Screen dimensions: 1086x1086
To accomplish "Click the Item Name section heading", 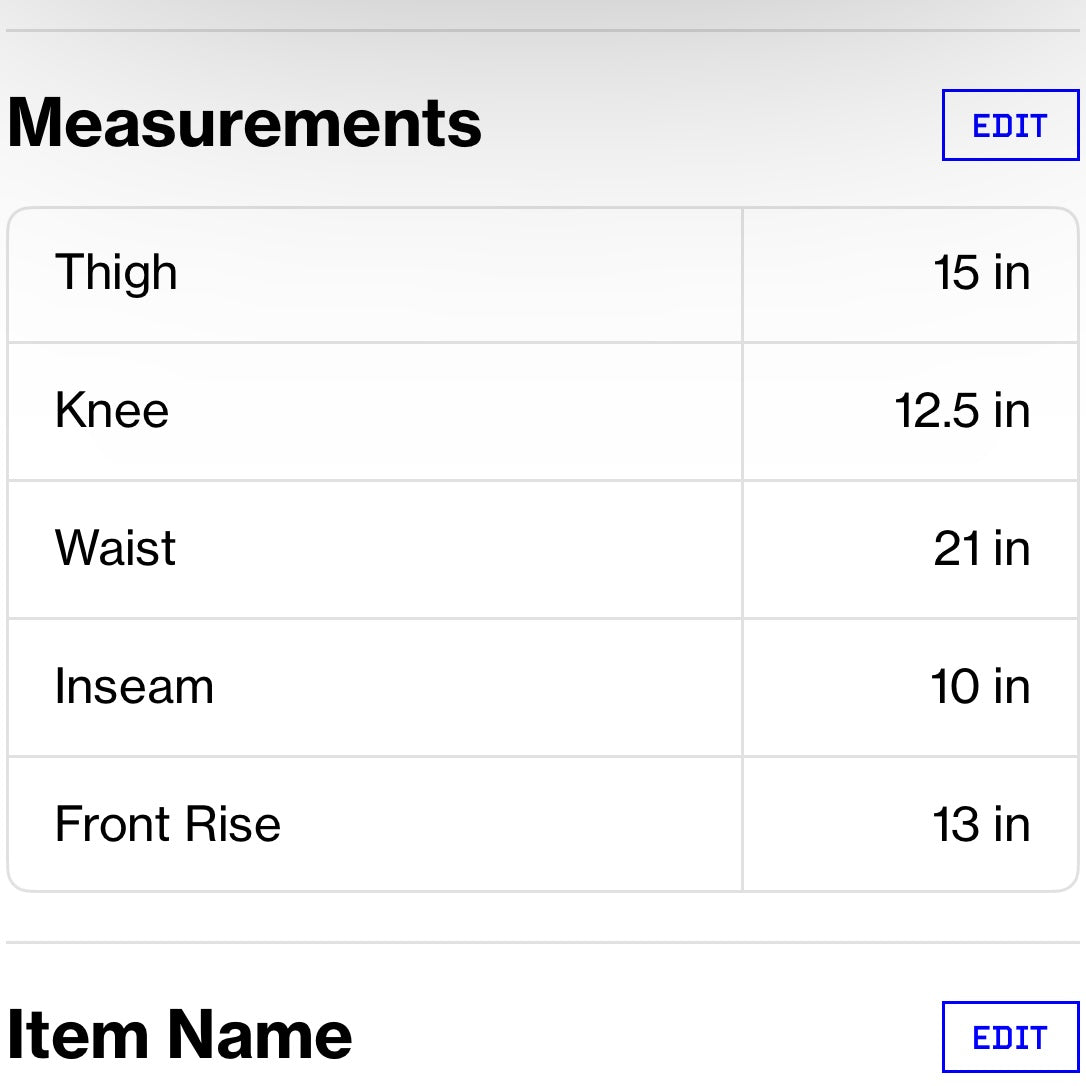I will (x=180, y=1035).
